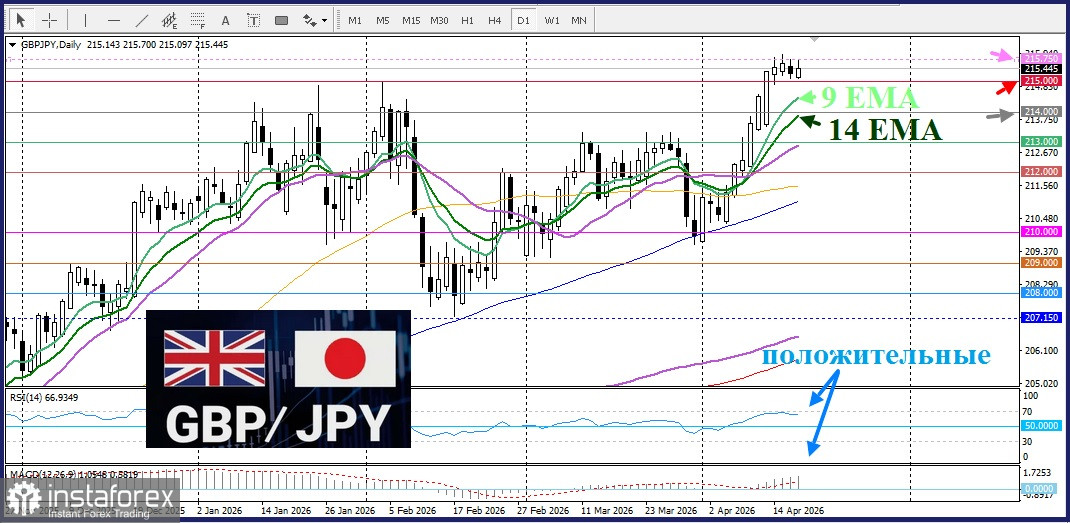Choose the trendline drawing tool

(142, 20)
